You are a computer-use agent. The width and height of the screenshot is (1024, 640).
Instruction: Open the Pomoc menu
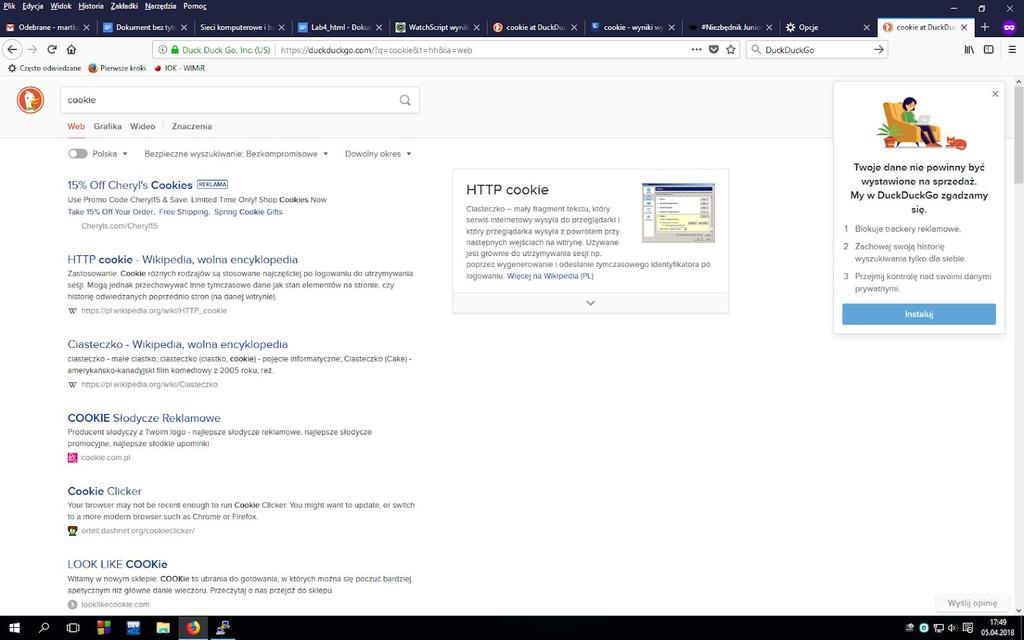pyautogui.click(x=195, y=6)
